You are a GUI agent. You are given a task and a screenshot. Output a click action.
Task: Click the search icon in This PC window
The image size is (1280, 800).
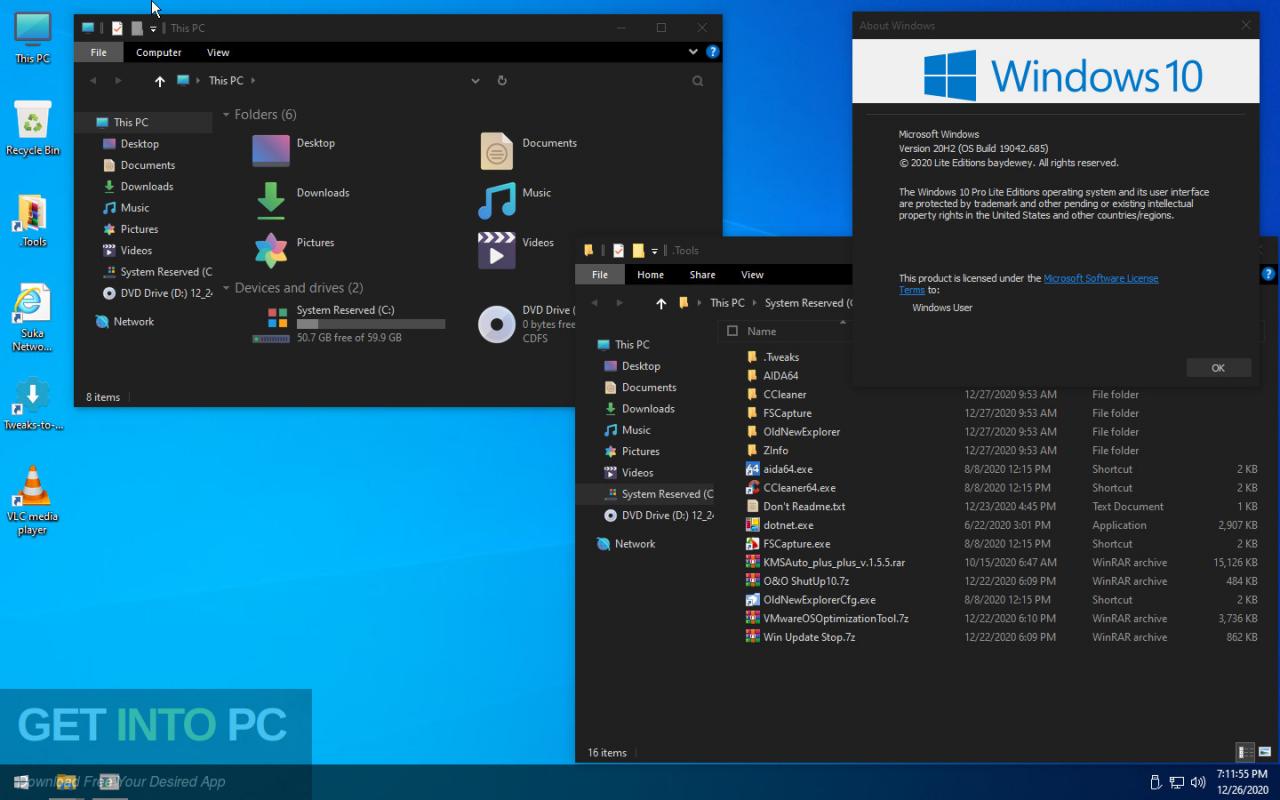pos(698,81)
